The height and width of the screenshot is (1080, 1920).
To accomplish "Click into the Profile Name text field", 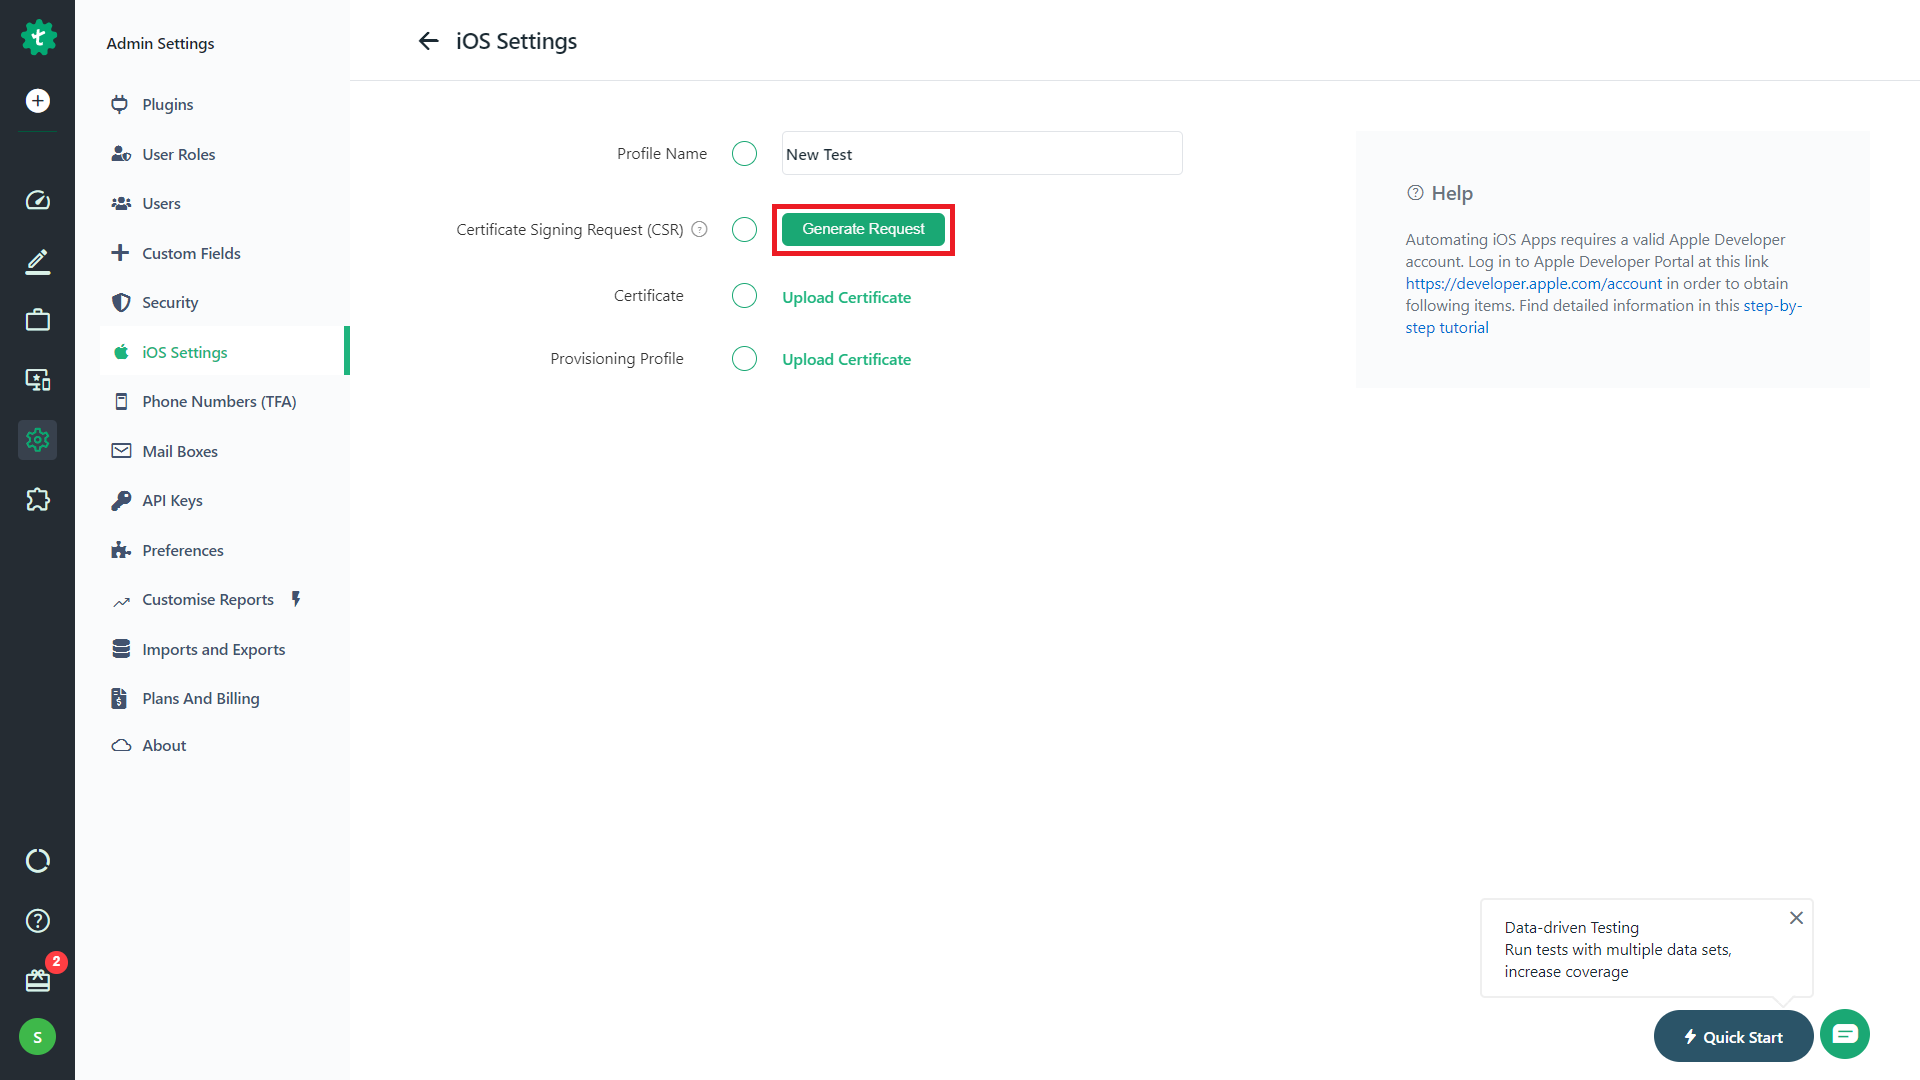I will click(x=981, y=154).
